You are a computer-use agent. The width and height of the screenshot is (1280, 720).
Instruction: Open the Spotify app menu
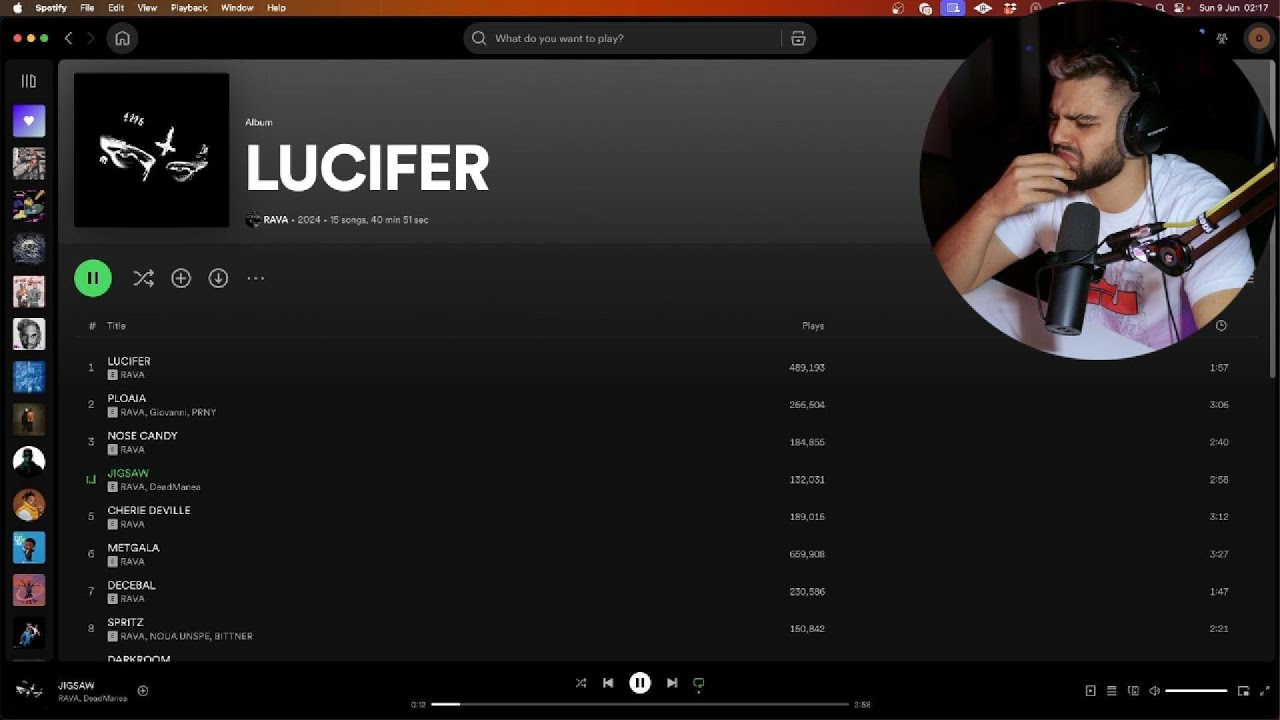51,8
